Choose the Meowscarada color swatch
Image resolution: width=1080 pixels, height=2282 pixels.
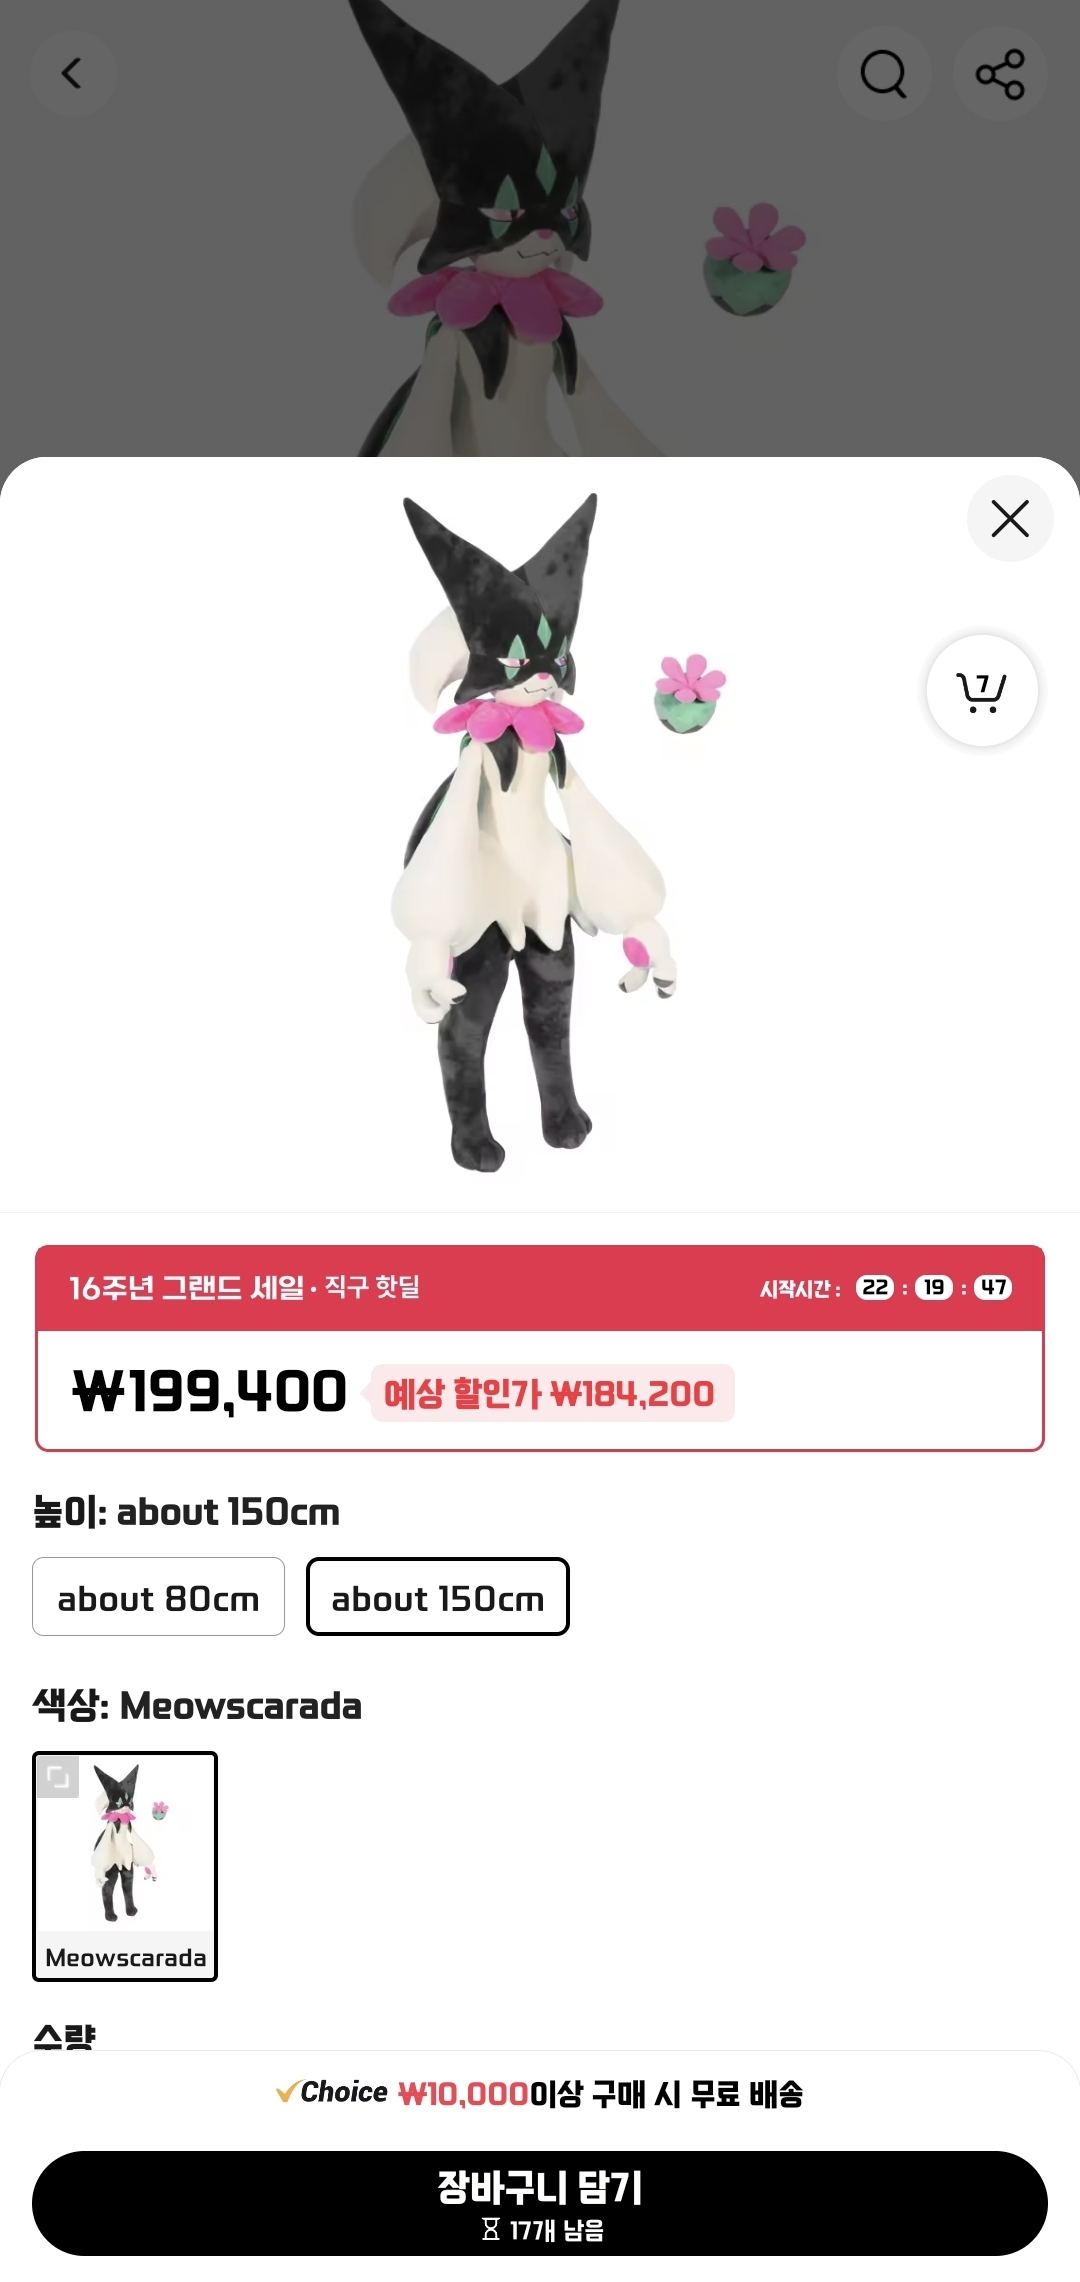125,1866
